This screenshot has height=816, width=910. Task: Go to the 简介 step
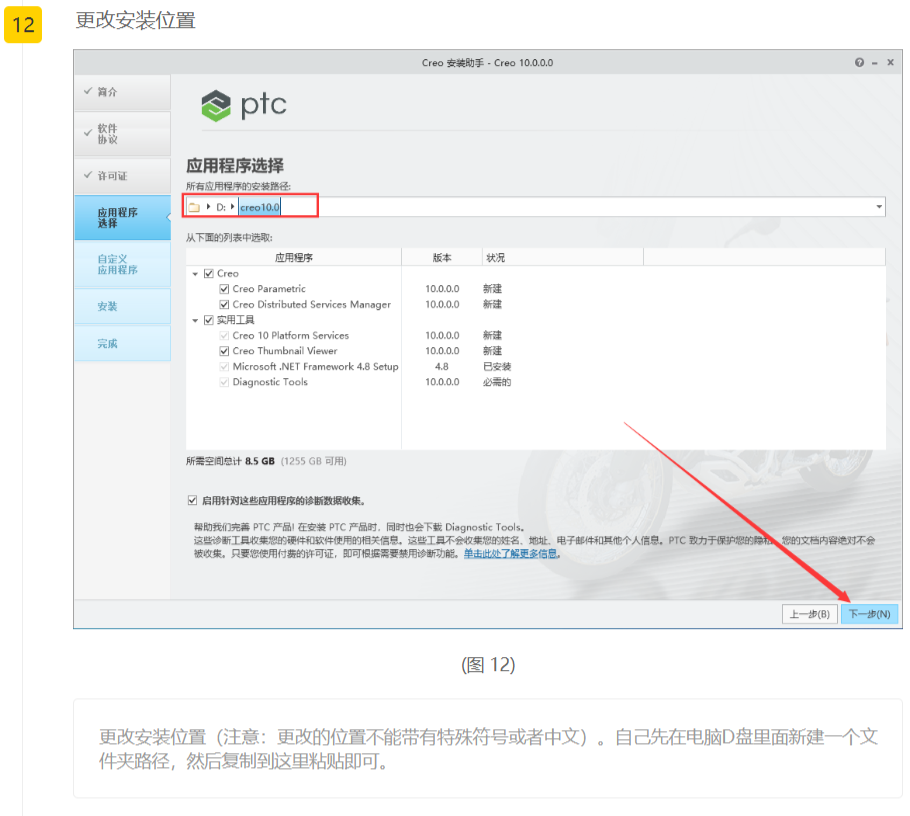122,92
